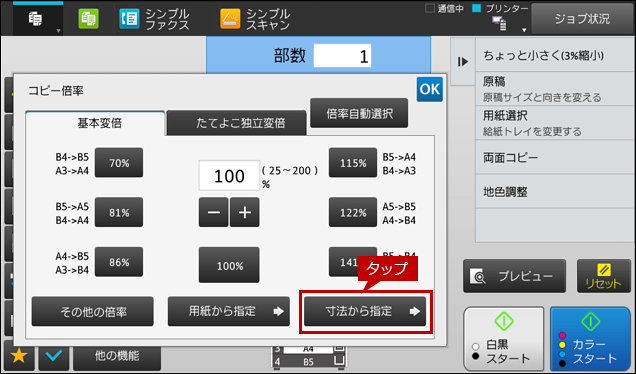Image resolution: width=636 pixels, height=374 pixels.
Task: Select the 115% enlargement ratio
Action: 353,163
